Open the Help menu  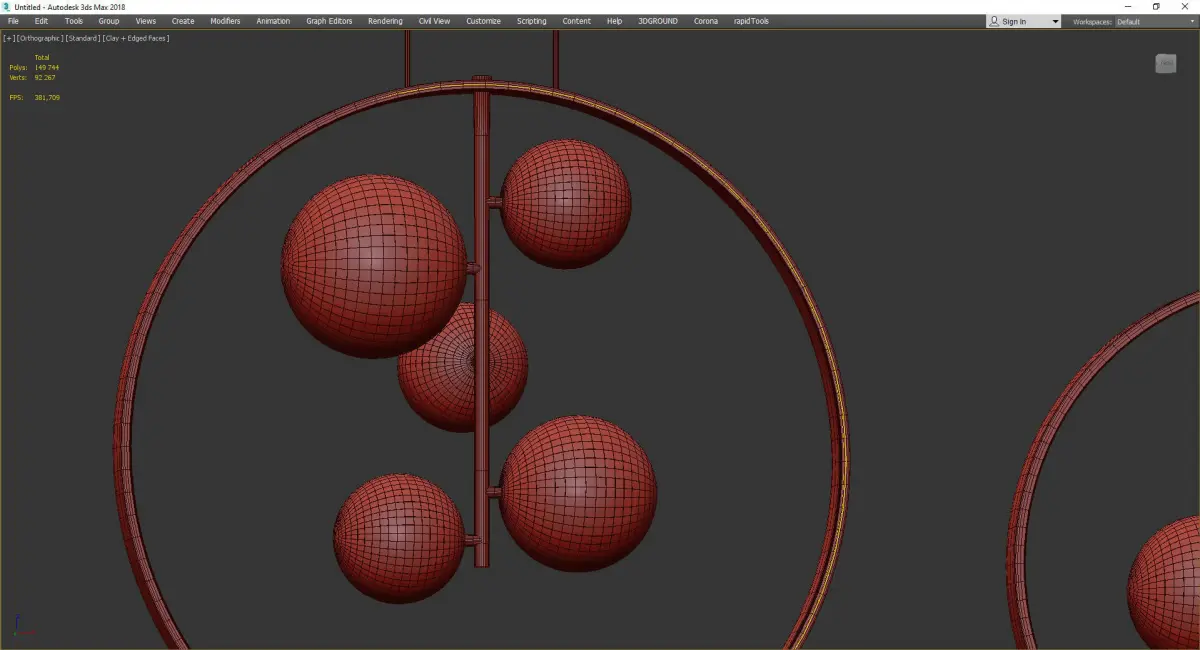614,21
